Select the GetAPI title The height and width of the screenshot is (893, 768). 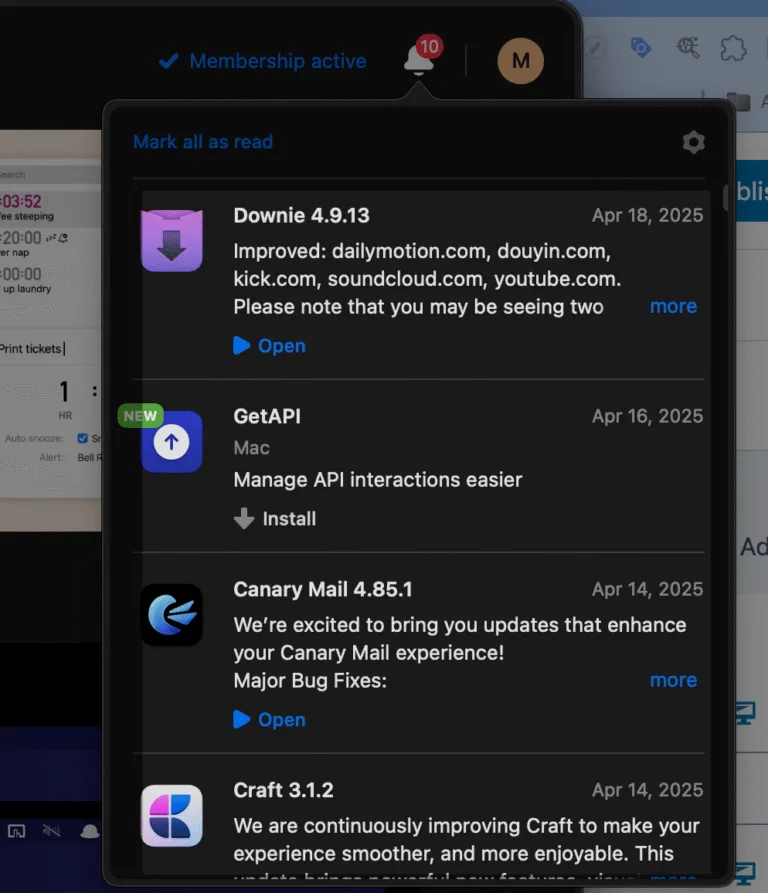coord(267,416)
